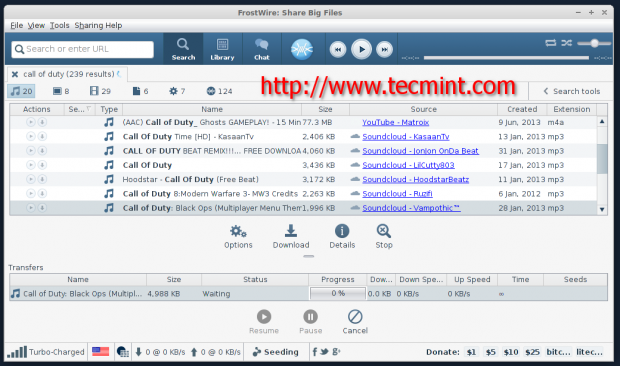The image size is (620, 366).
Task: Open search Options gears icon
Action: 238,231
